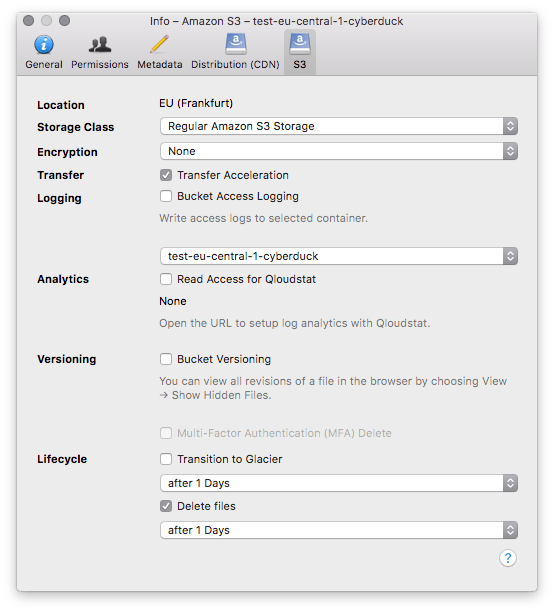Minimize the Info window
Viewport: 554px width, 612px height.
(46, 21)
